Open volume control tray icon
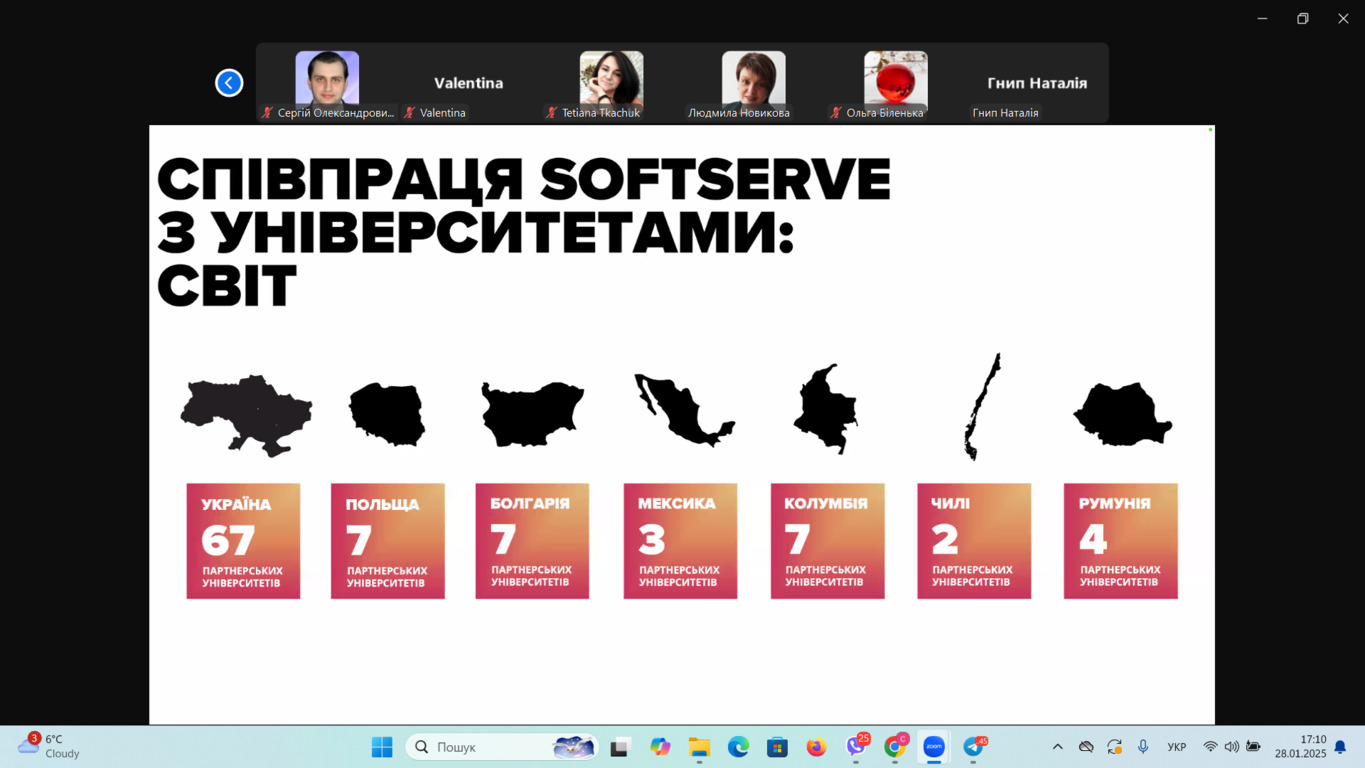The width and height of the screenshot is (1365, 768). pos(1232,747)
